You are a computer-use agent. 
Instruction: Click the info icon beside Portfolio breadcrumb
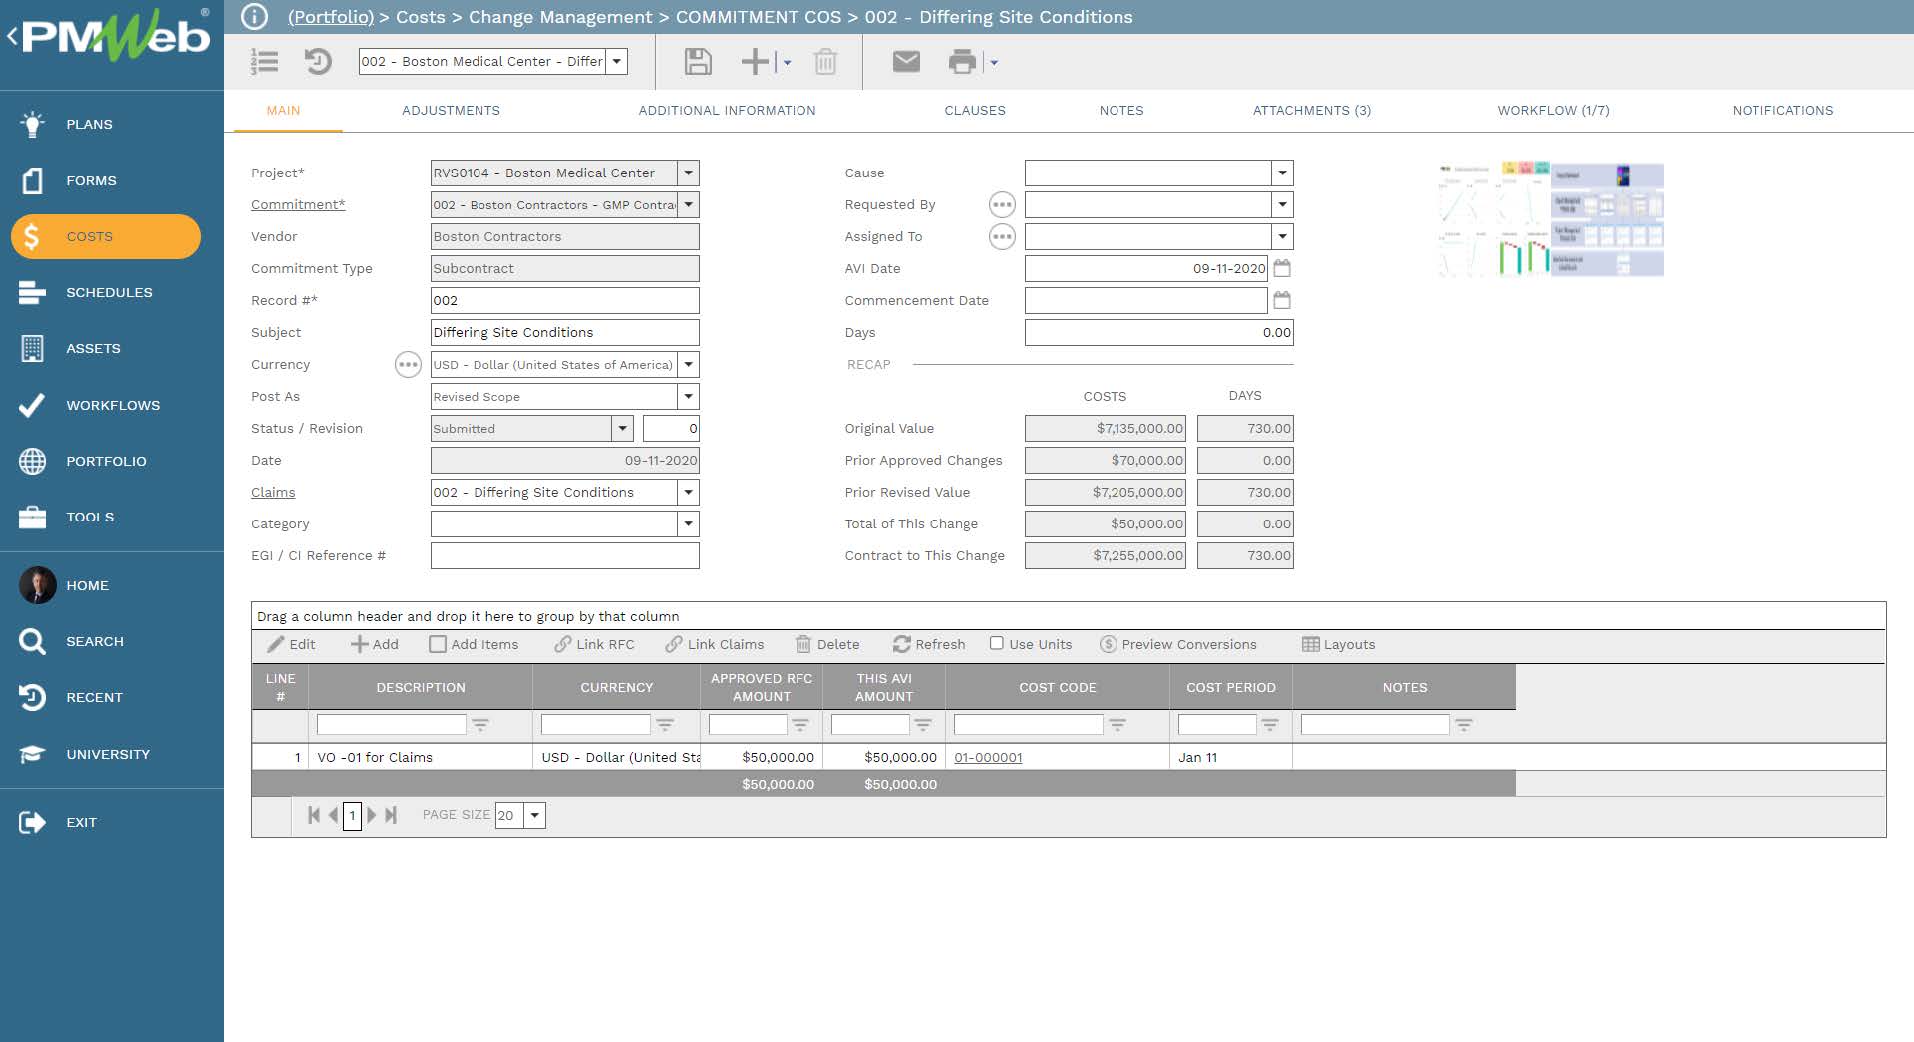pyautogui.click(x=255, y=17)
